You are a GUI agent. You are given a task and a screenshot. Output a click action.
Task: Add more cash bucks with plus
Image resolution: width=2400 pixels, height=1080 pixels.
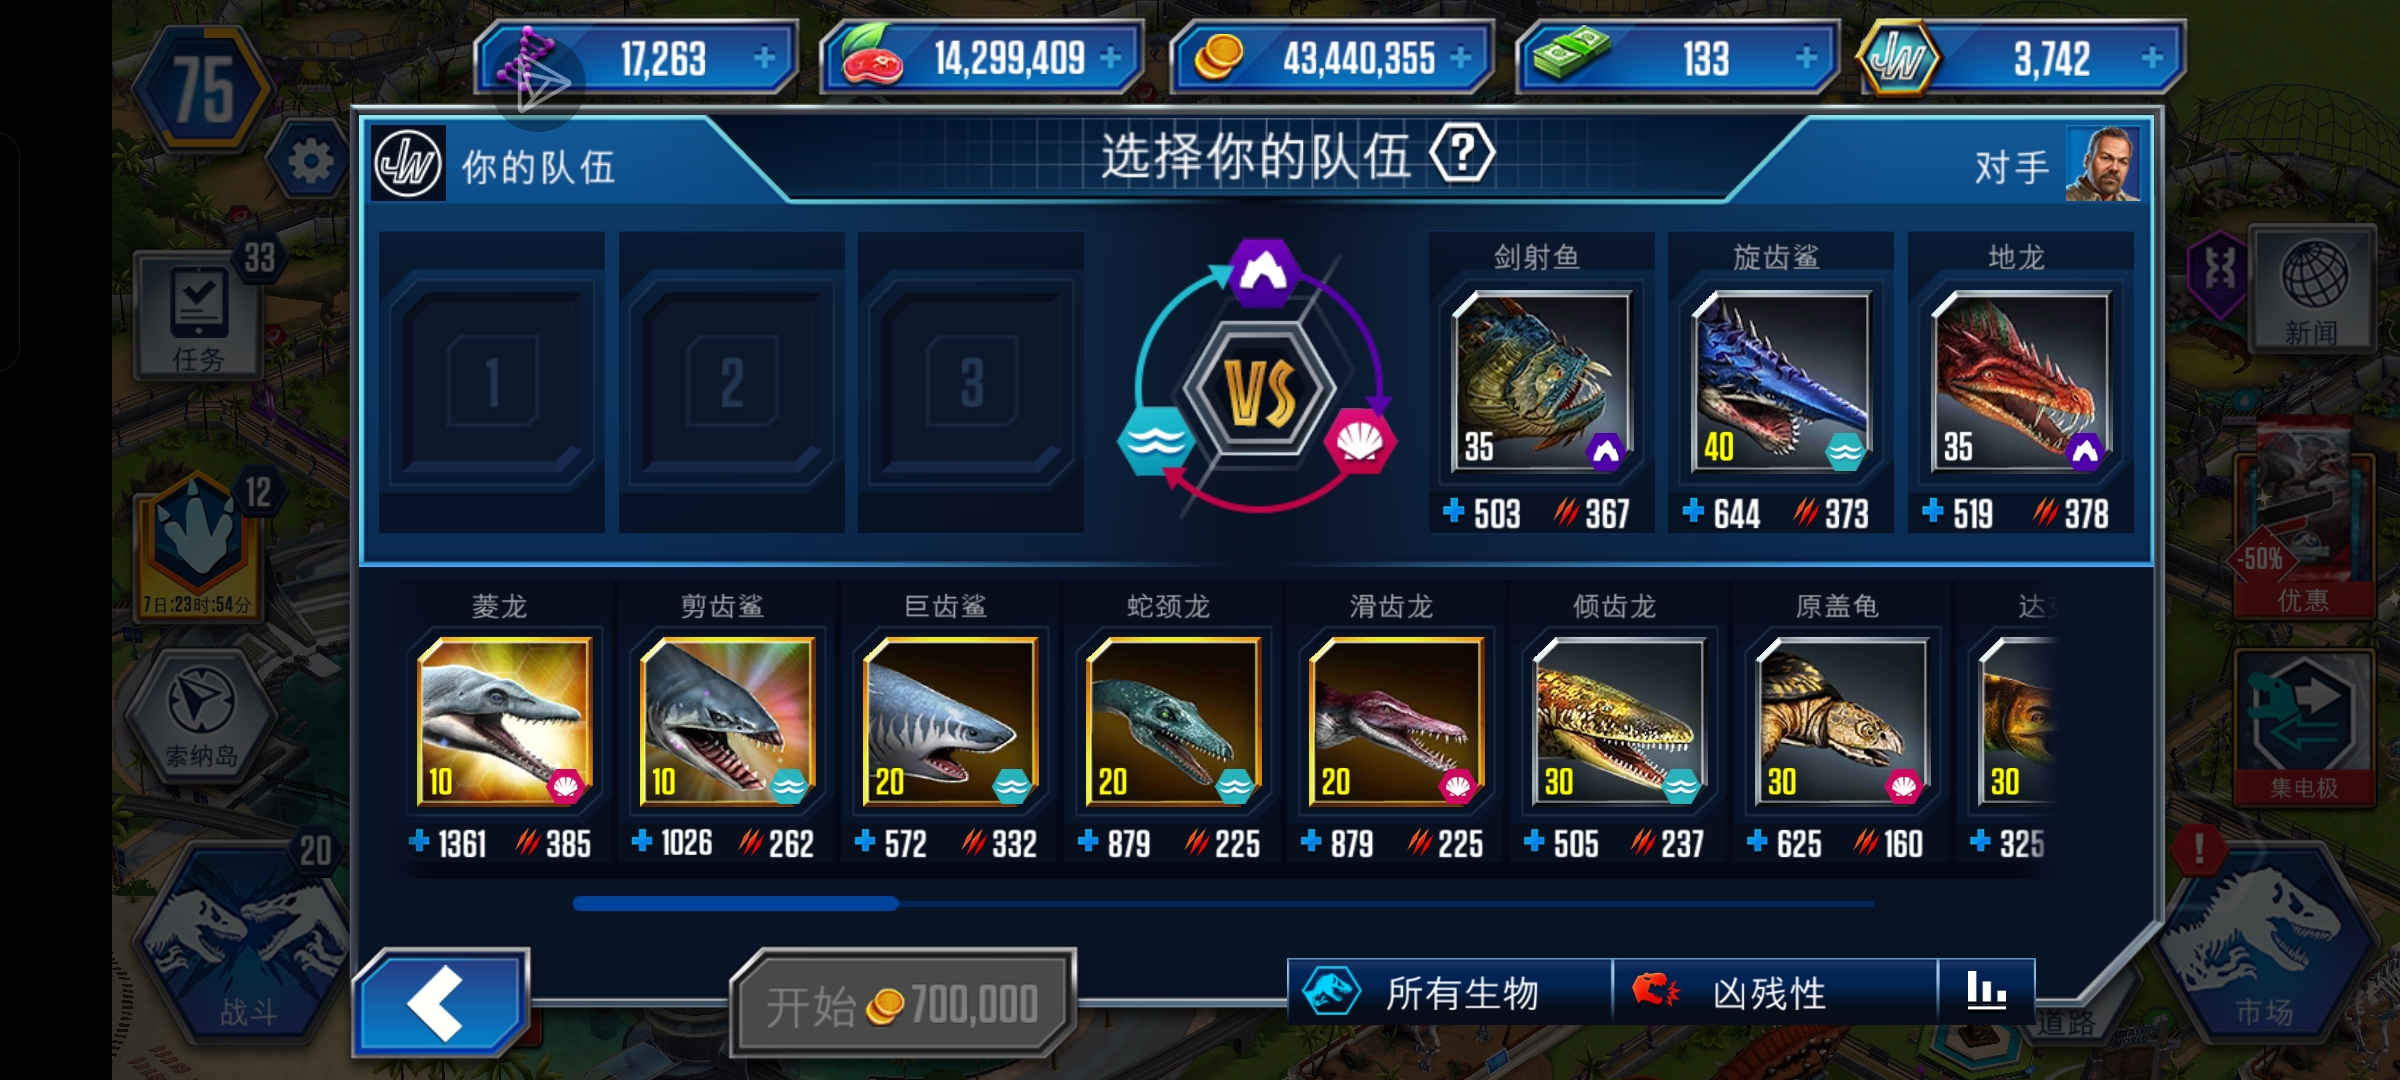[1806, 58]
